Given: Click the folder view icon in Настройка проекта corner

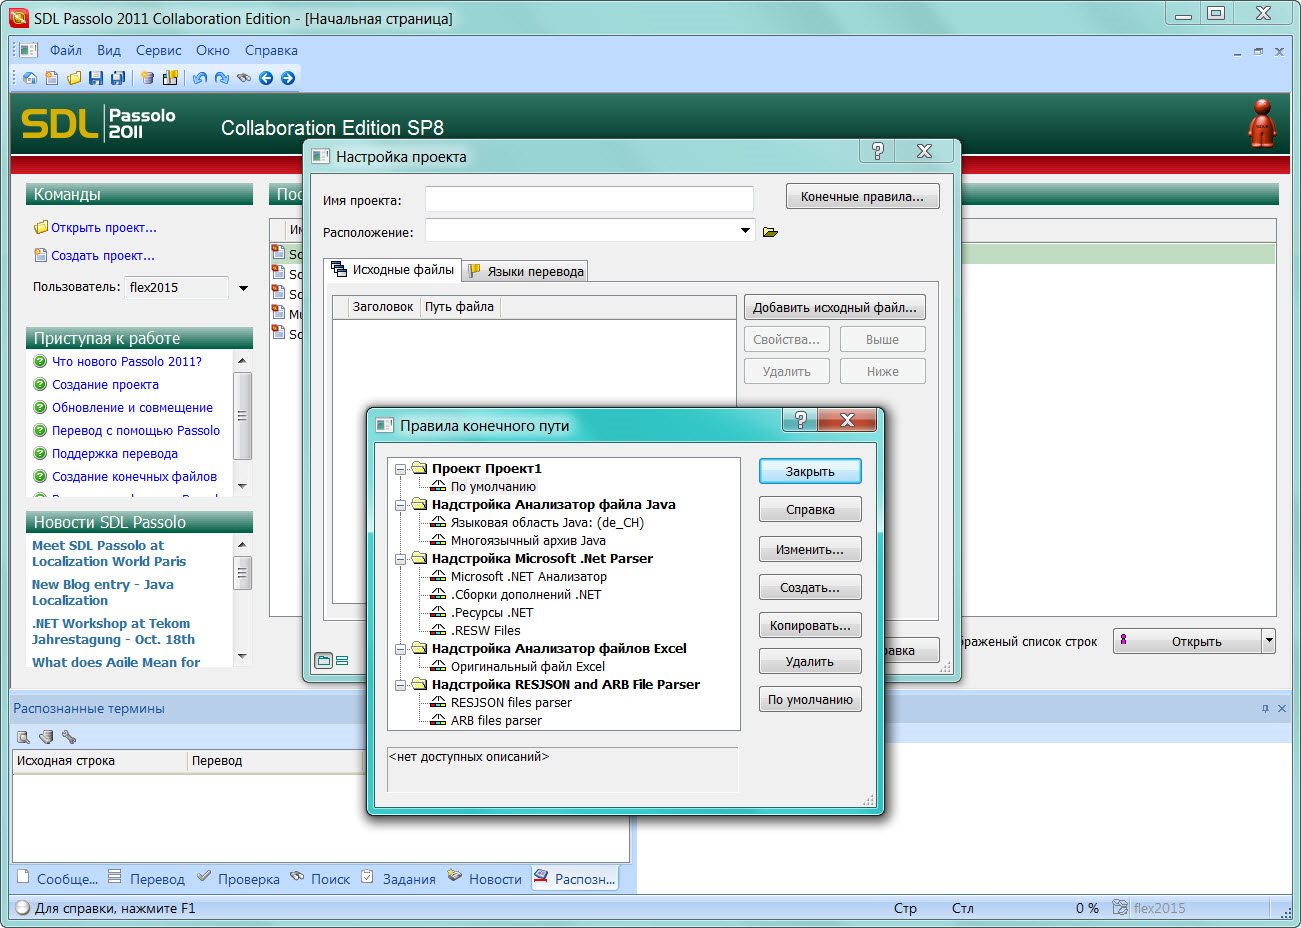Looking at the screenshot, I should point(324,660).
